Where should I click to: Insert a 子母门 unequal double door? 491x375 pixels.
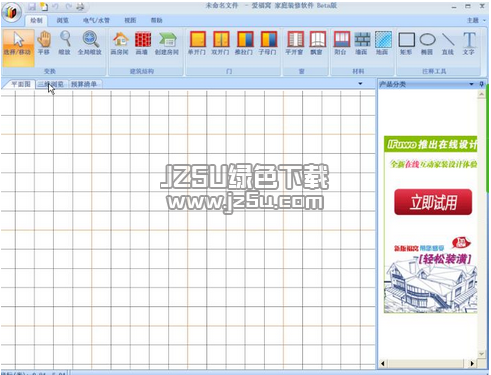268,43
